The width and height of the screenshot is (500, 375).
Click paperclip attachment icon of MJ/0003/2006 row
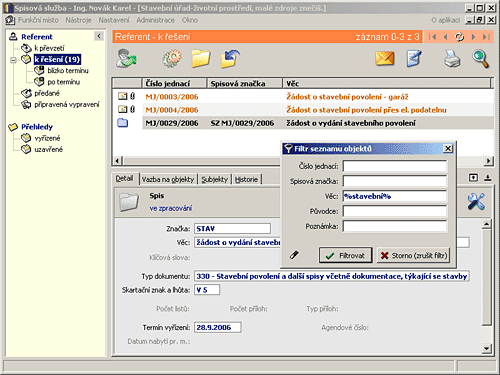(132, 96)
